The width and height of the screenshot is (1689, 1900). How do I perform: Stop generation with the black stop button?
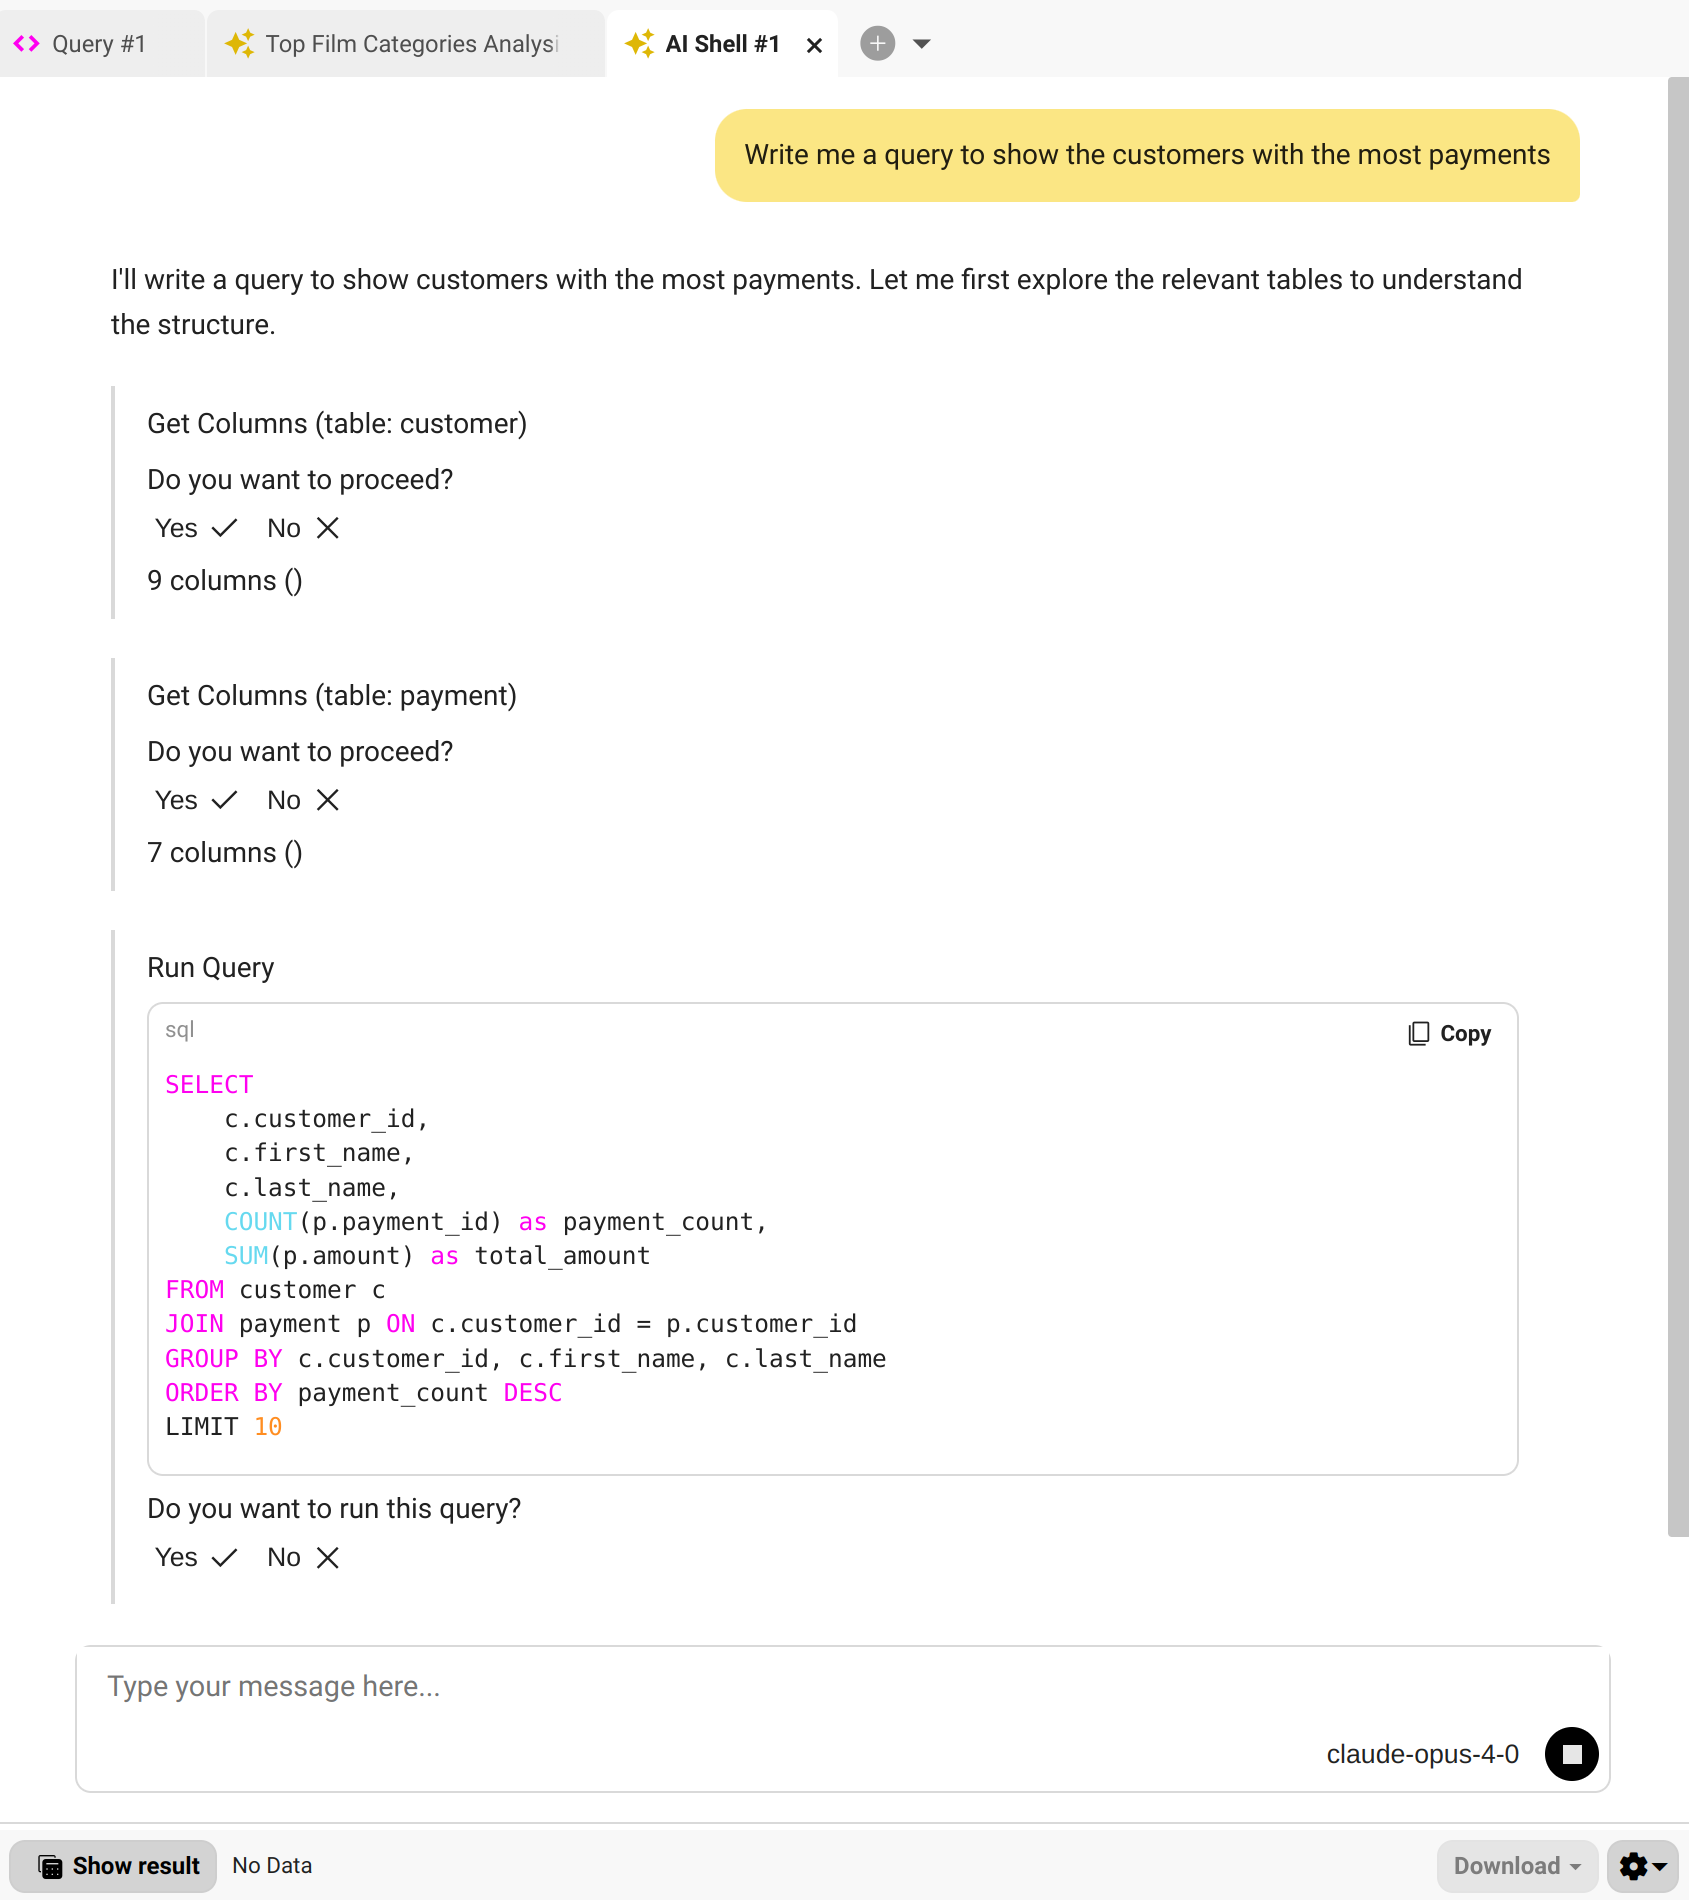tap(1571, 1754)
